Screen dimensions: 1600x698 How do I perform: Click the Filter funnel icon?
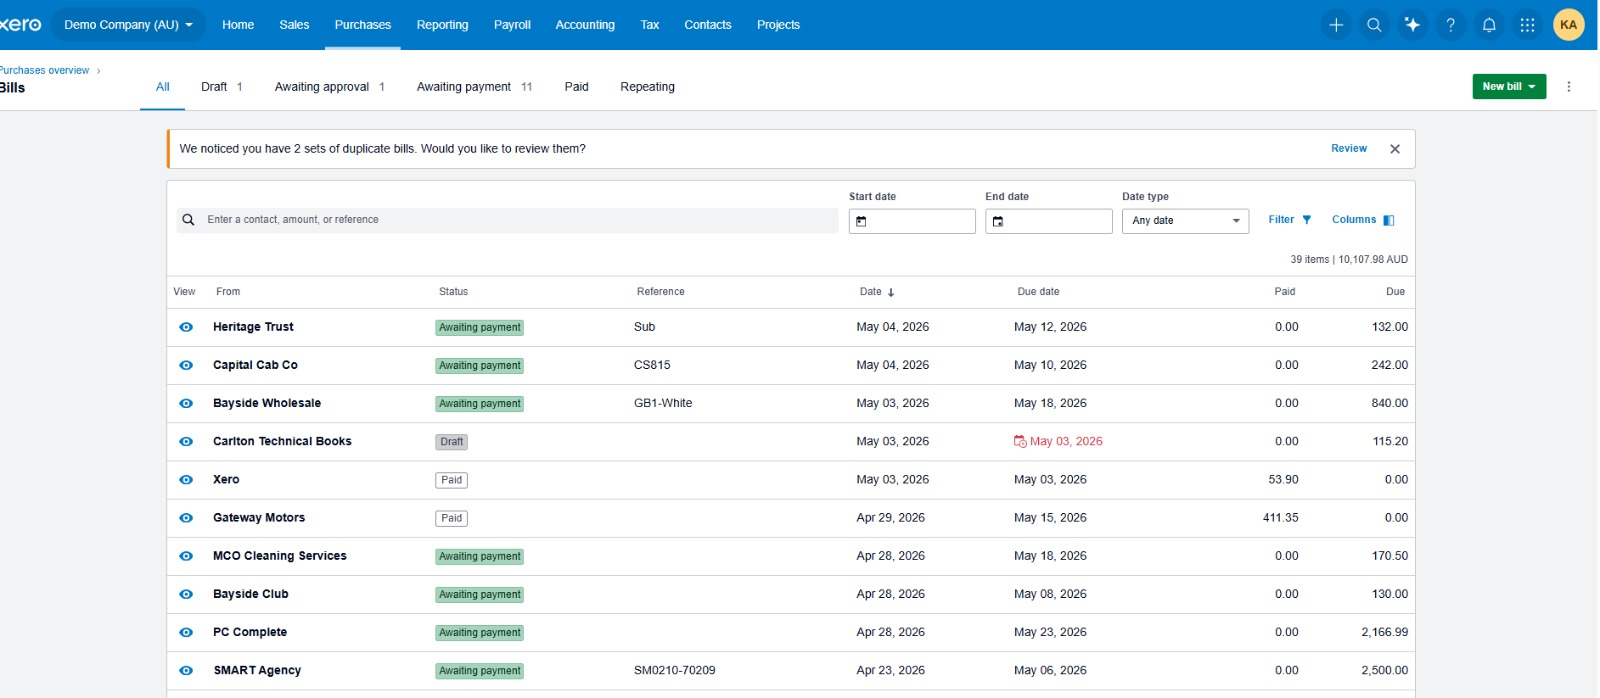pos(1306,220)
